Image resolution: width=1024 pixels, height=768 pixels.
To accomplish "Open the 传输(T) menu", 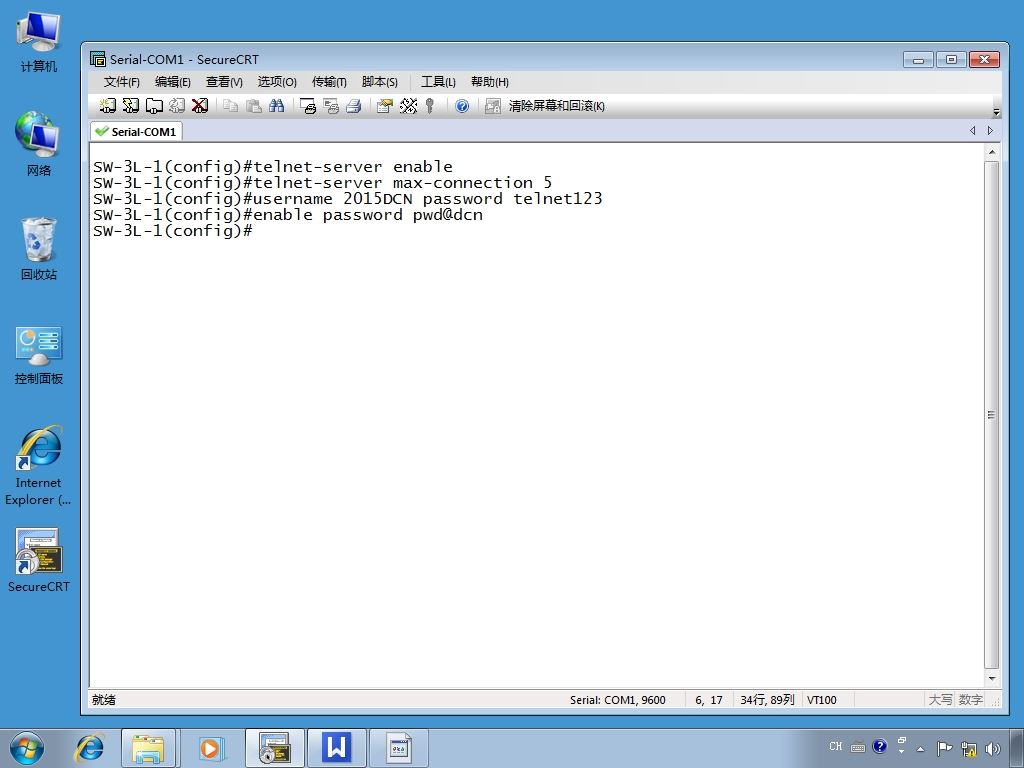I will (329, 82).
